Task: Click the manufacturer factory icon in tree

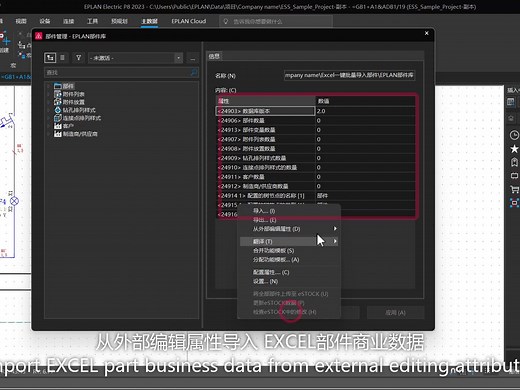Action: click(58, 134)
